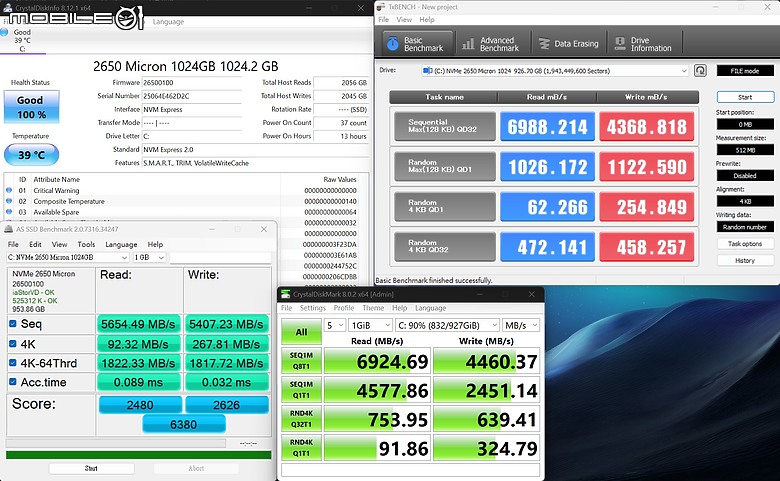Click the Available Spare status dot
This screenshot has height=481, width=780.
pyautogui.click(x=9, y=212)
